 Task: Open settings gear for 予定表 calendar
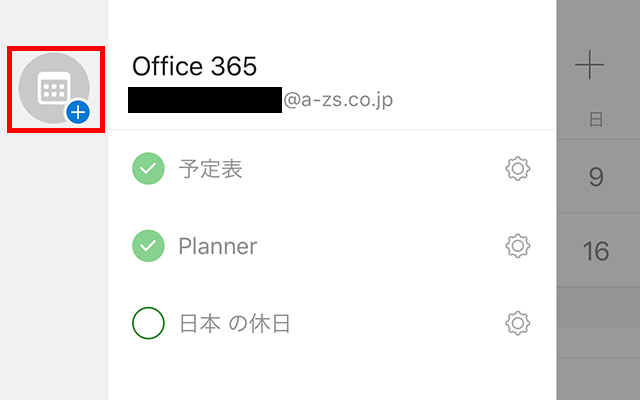[518, 169]
